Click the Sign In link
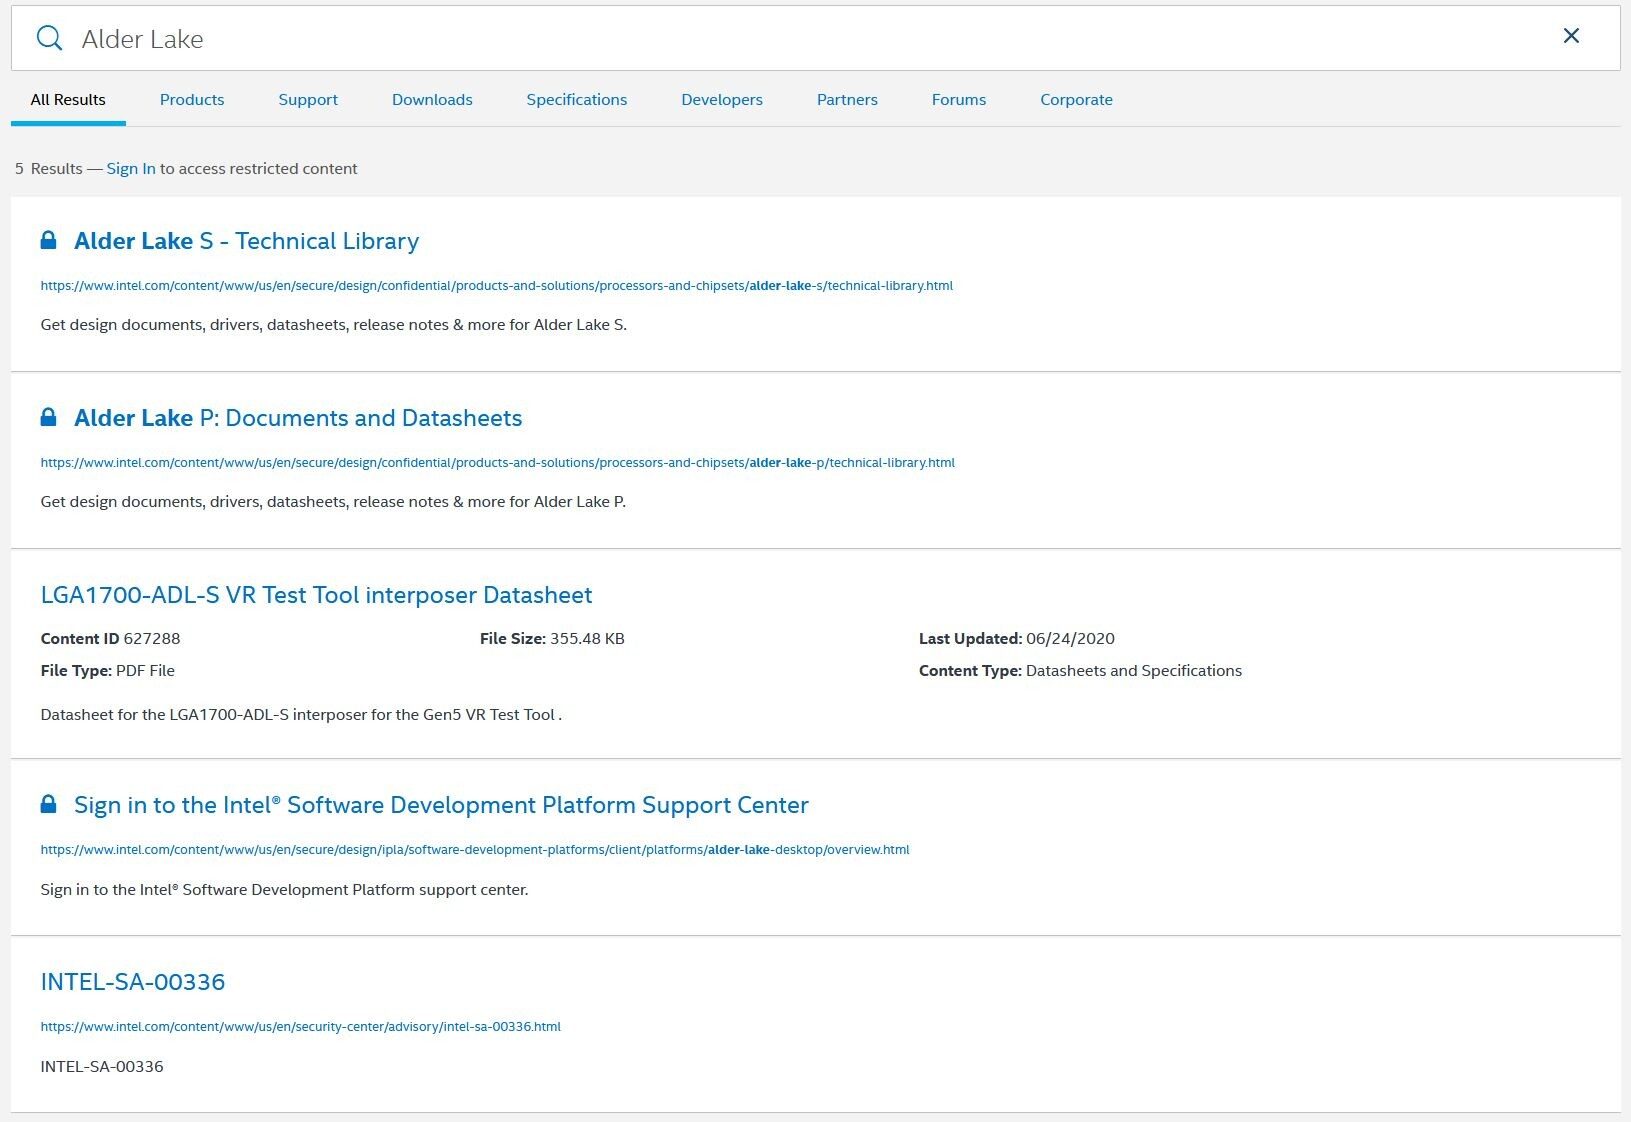This screenshot has height=1122, width=1631. click(131, 169)
